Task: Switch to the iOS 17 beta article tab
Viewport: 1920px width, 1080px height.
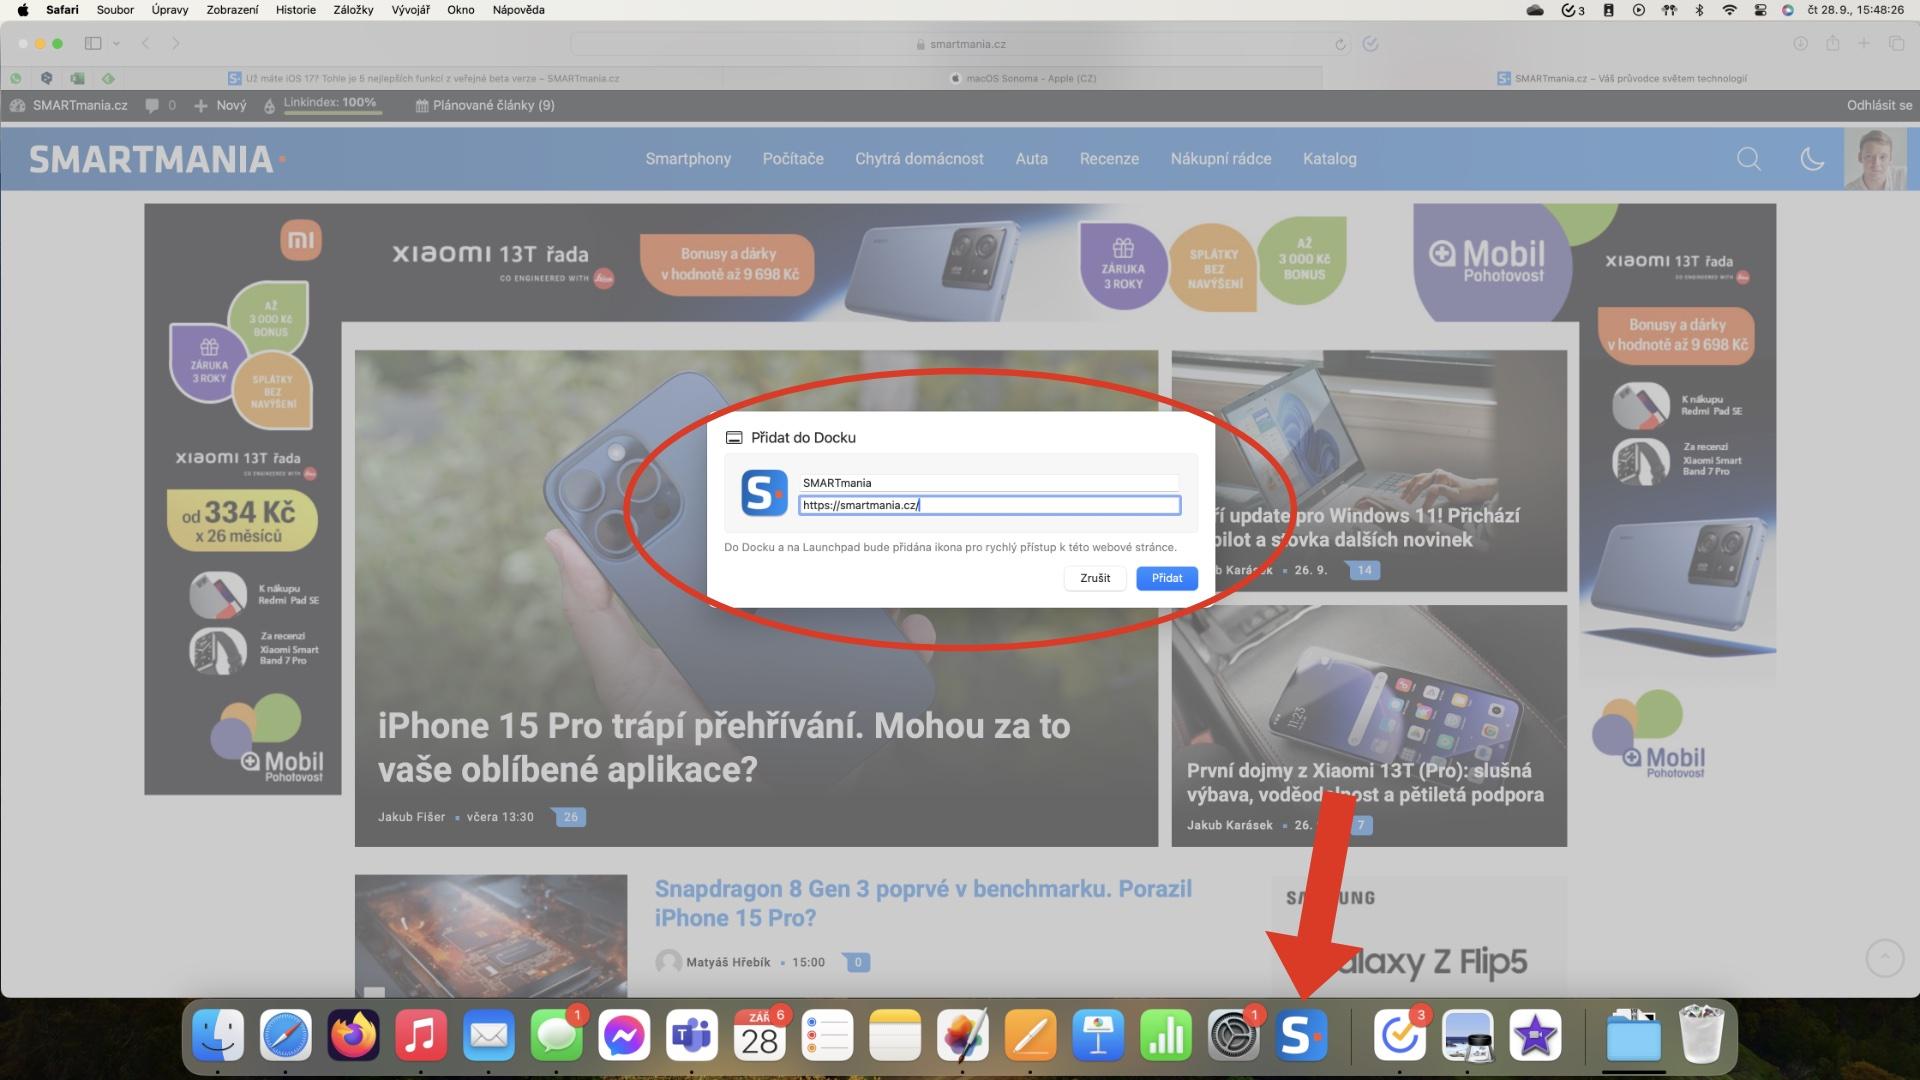Action: [x=423, y=78]
